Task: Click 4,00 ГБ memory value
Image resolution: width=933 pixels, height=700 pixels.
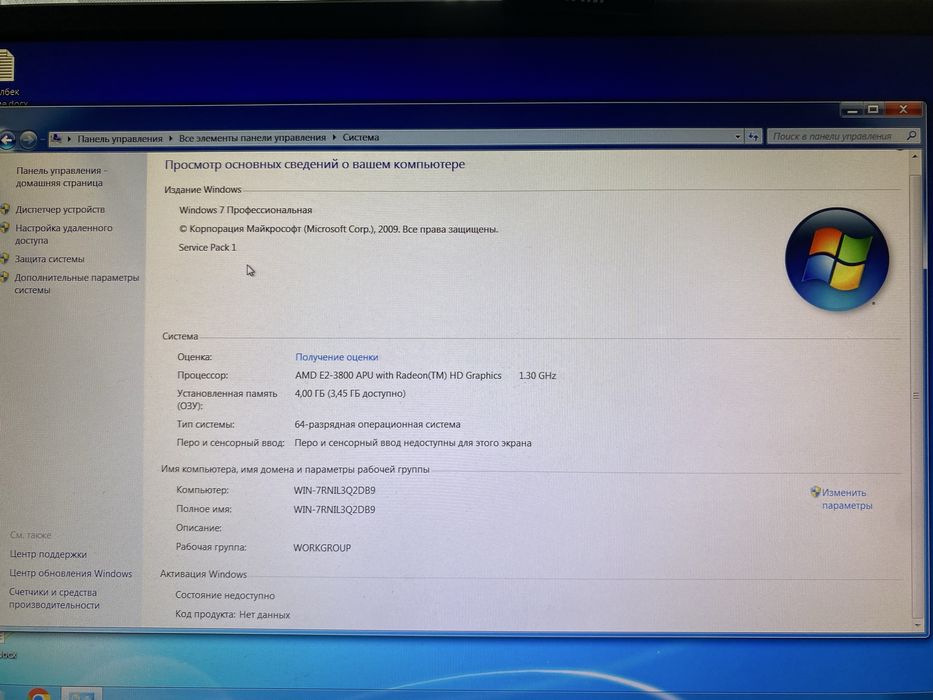Action: pos(350,393)
